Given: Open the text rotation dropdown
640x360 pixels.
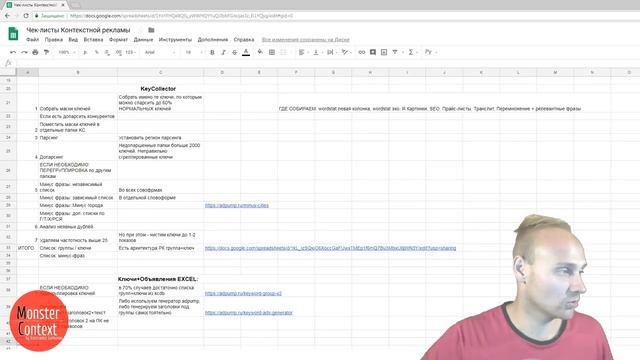Looking at the screenshot, I should click(x=346, y=52).
